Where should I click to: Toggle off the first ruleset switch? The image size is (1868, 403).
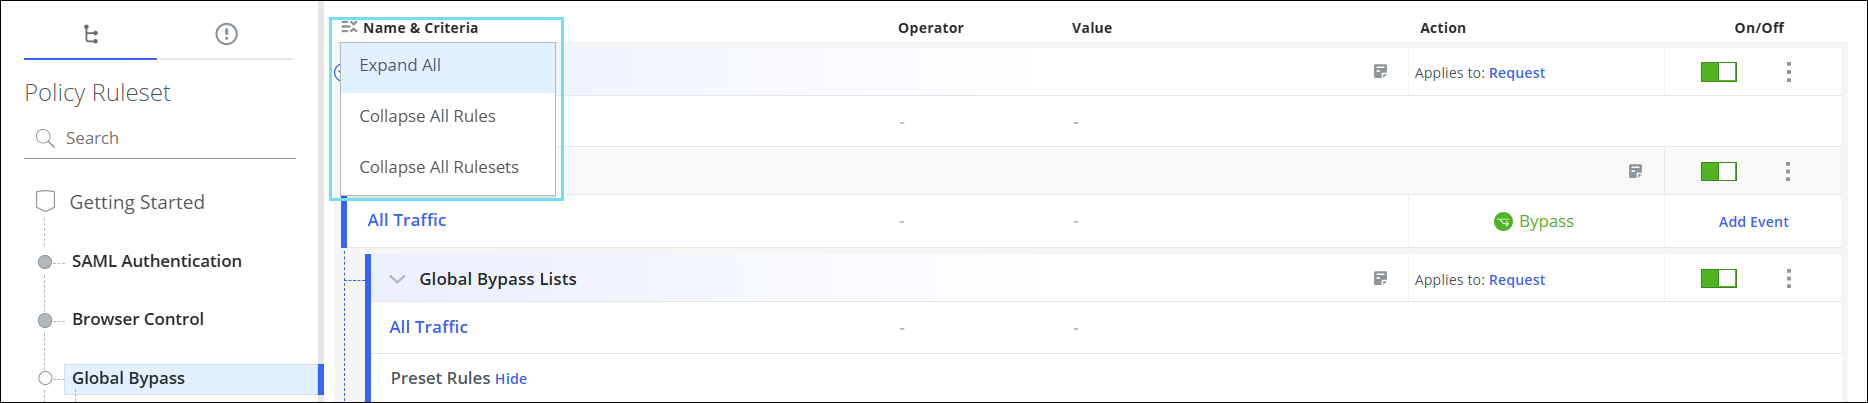pyautogui.click(x=1718, y=72)
